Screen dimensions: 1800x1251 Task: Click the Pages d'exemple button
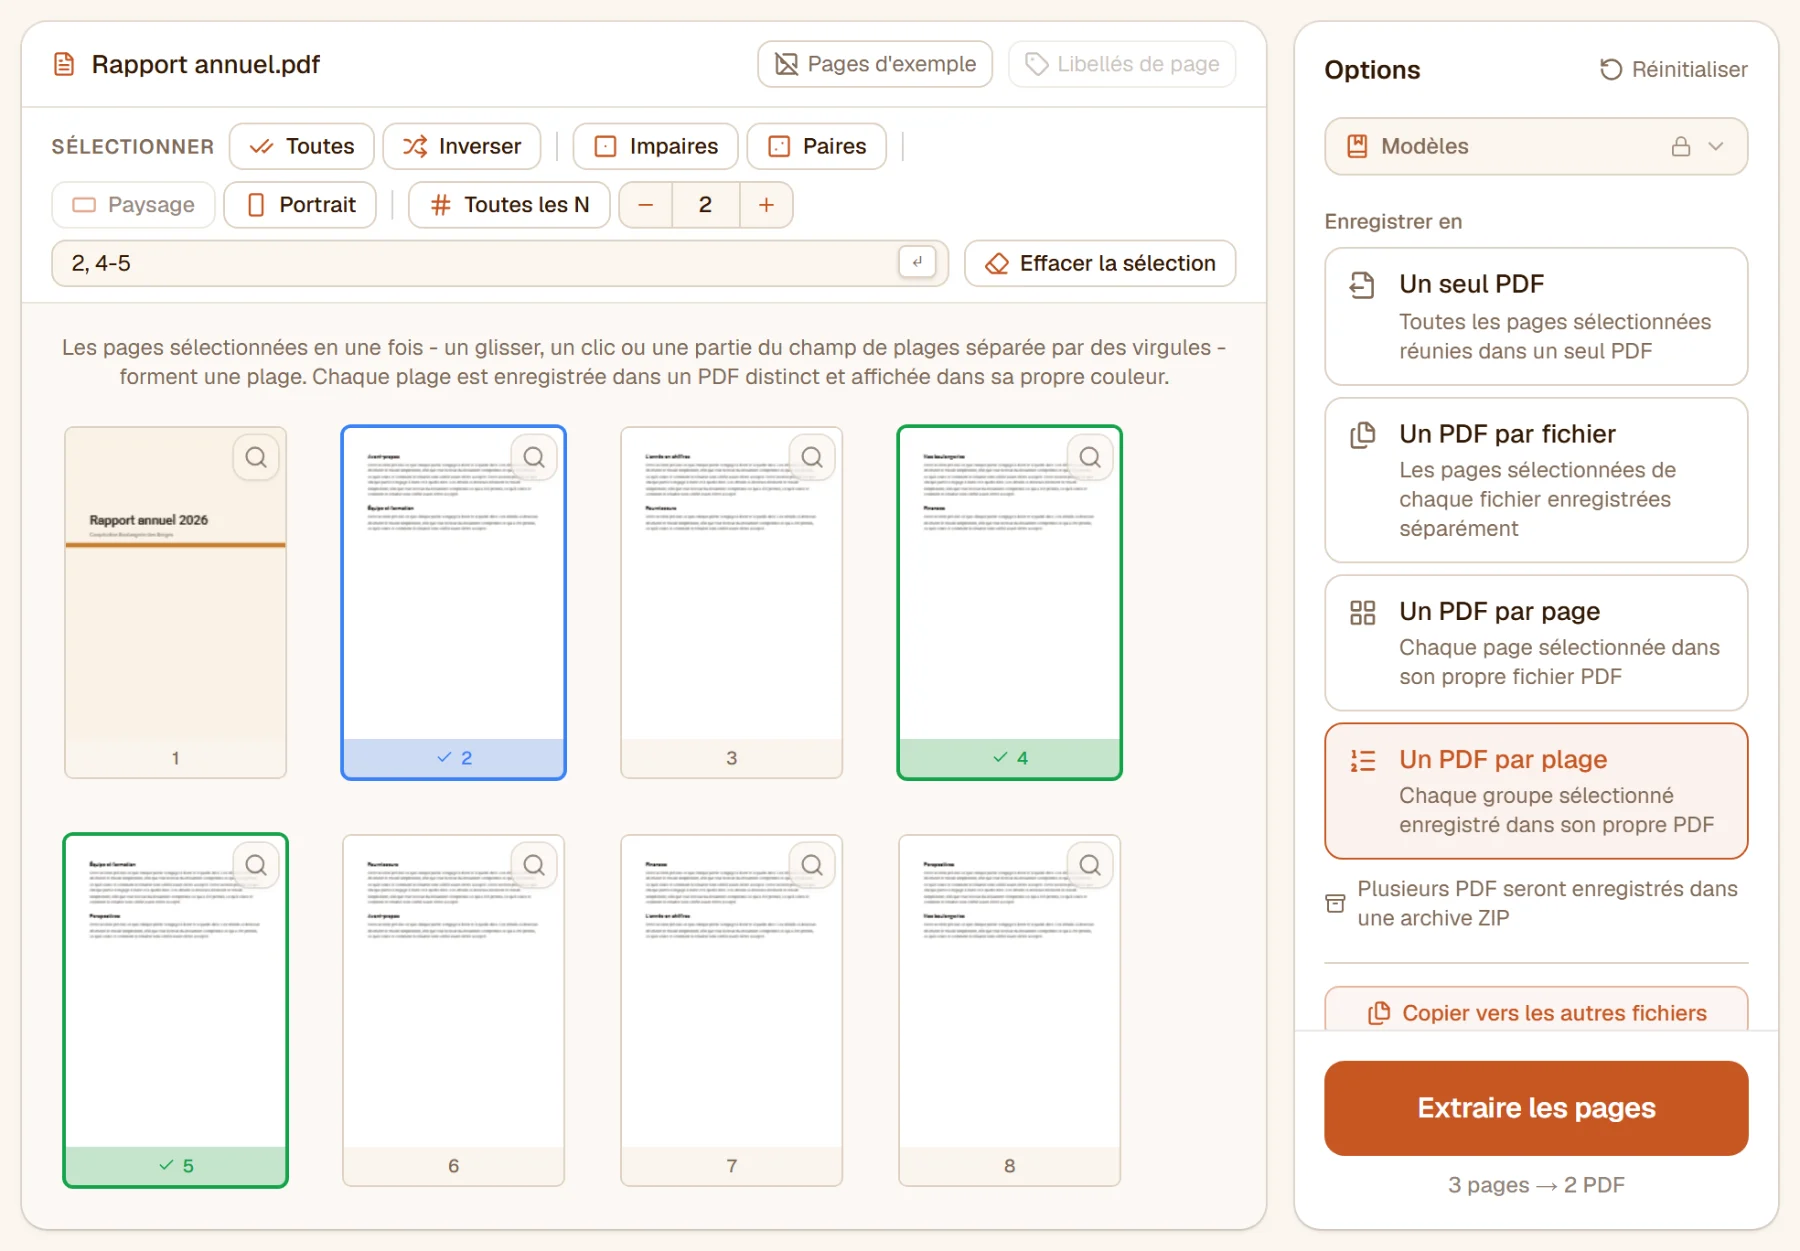875,64
